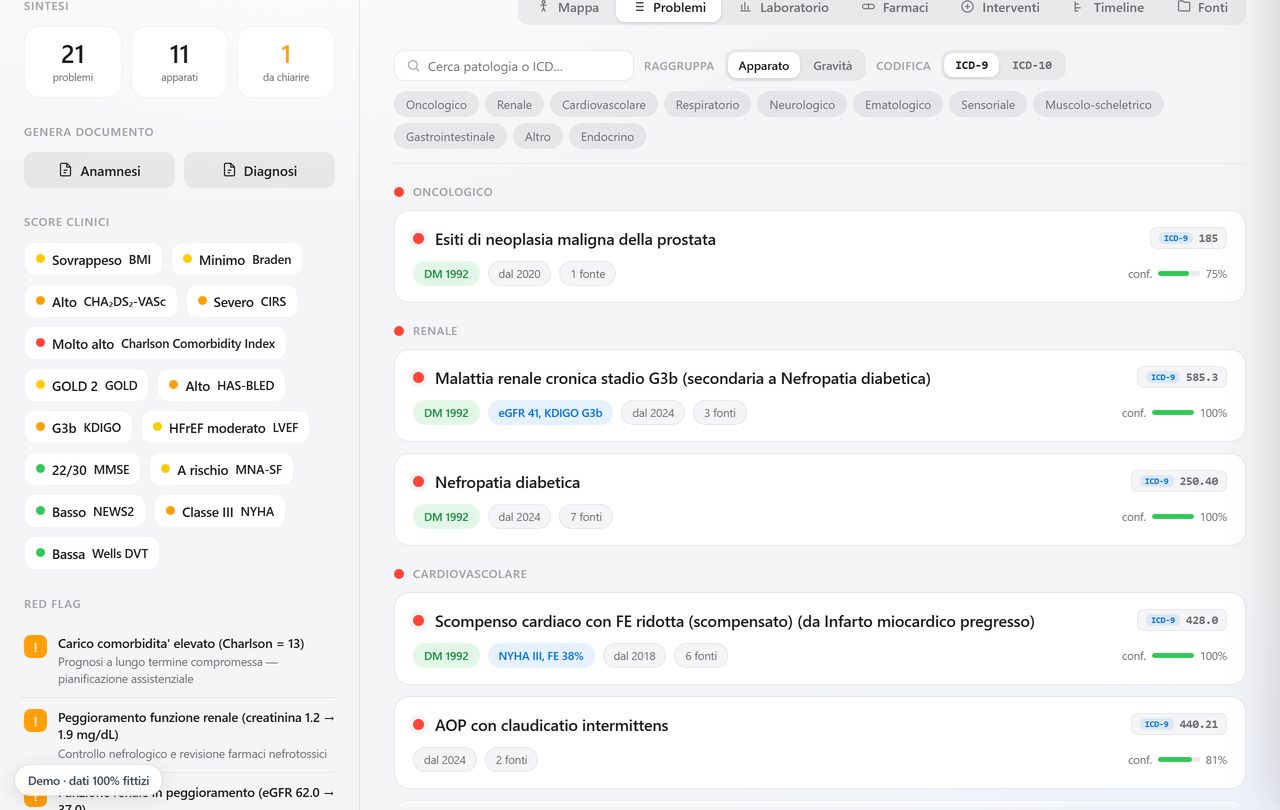This screenshot has height=810, width=1280.
Task: Open 'Esiti di neoplasia maligna della prostata' problem
Action: (x=820, y=256)
